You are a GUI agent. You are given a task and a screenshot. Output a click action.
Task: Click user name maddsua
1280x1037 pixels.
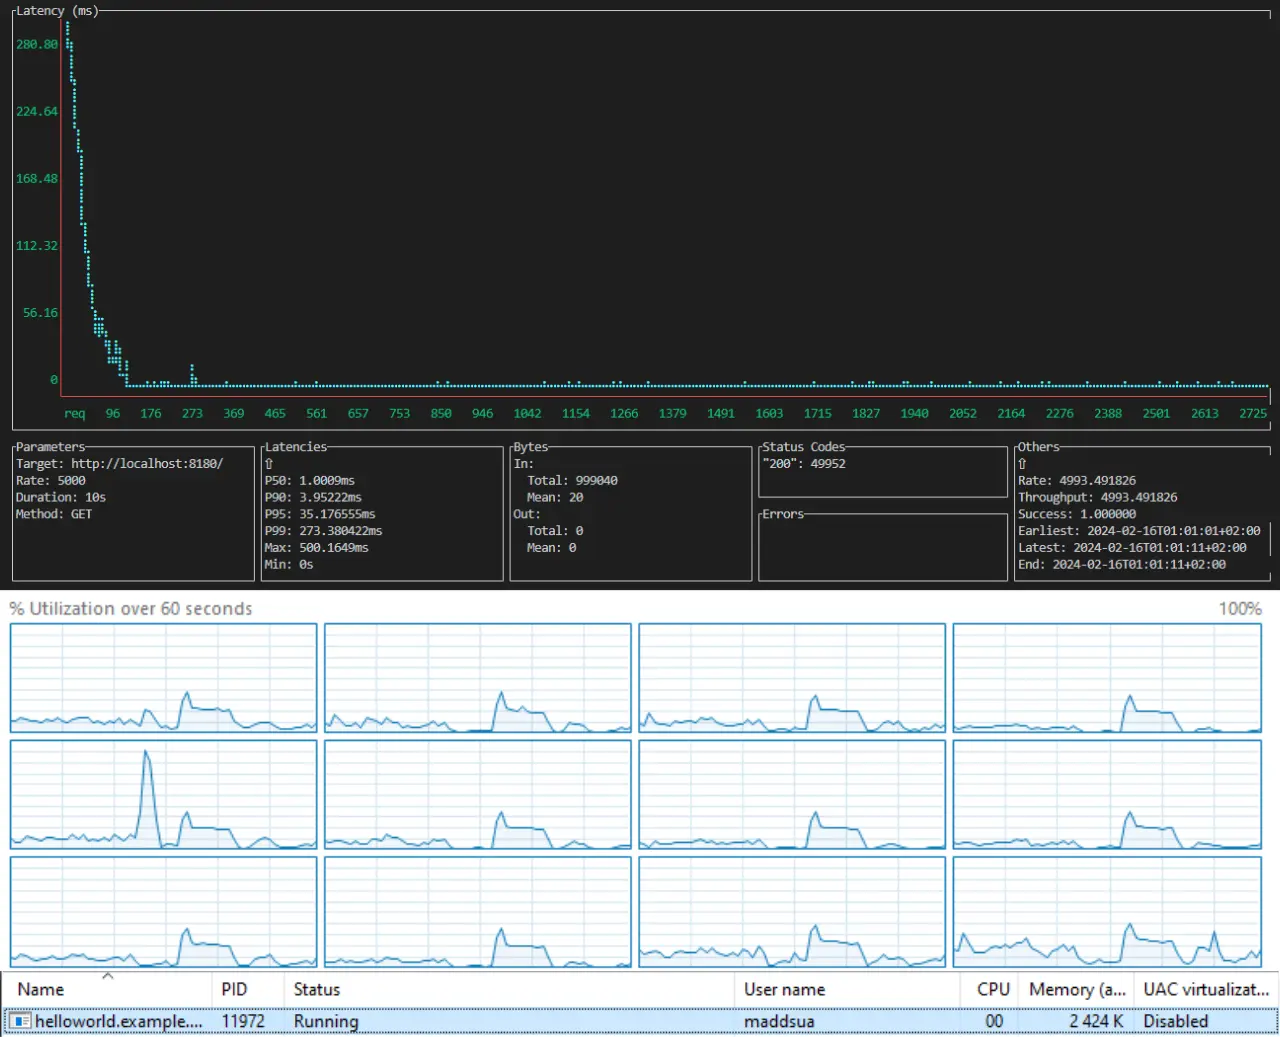(x=779, y=1021)
